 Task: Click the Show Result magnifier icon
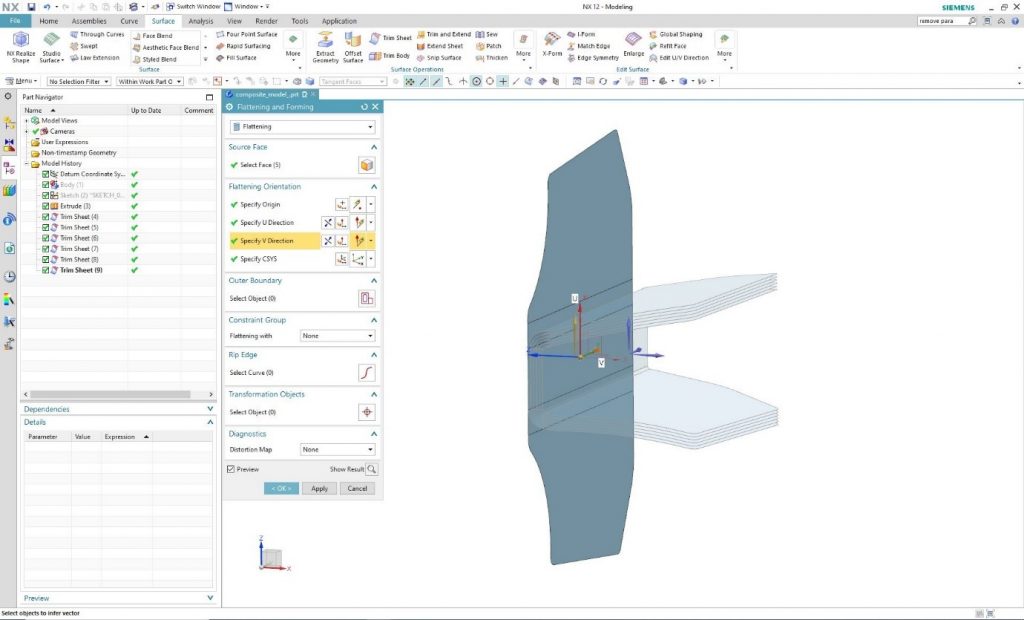click(372, 469)
